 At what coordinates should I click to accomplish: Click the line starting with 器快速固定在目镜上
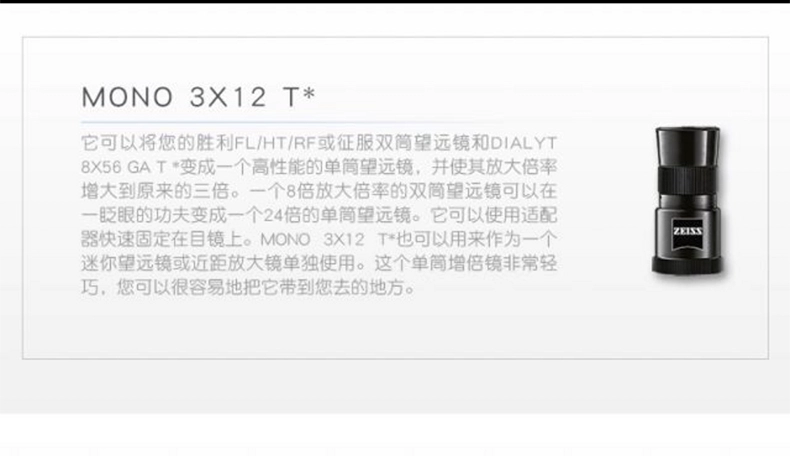[x=319, y=239]
